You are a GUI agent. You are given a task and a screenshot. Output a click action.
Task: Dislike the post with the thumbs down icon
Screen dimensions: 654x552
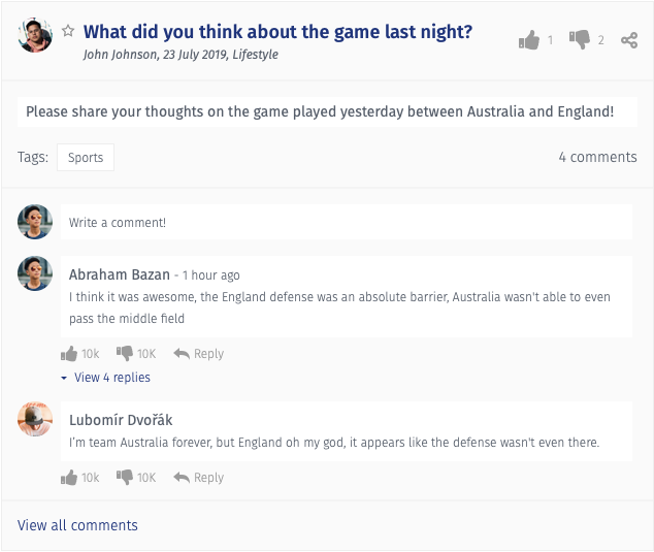[579, 40]
